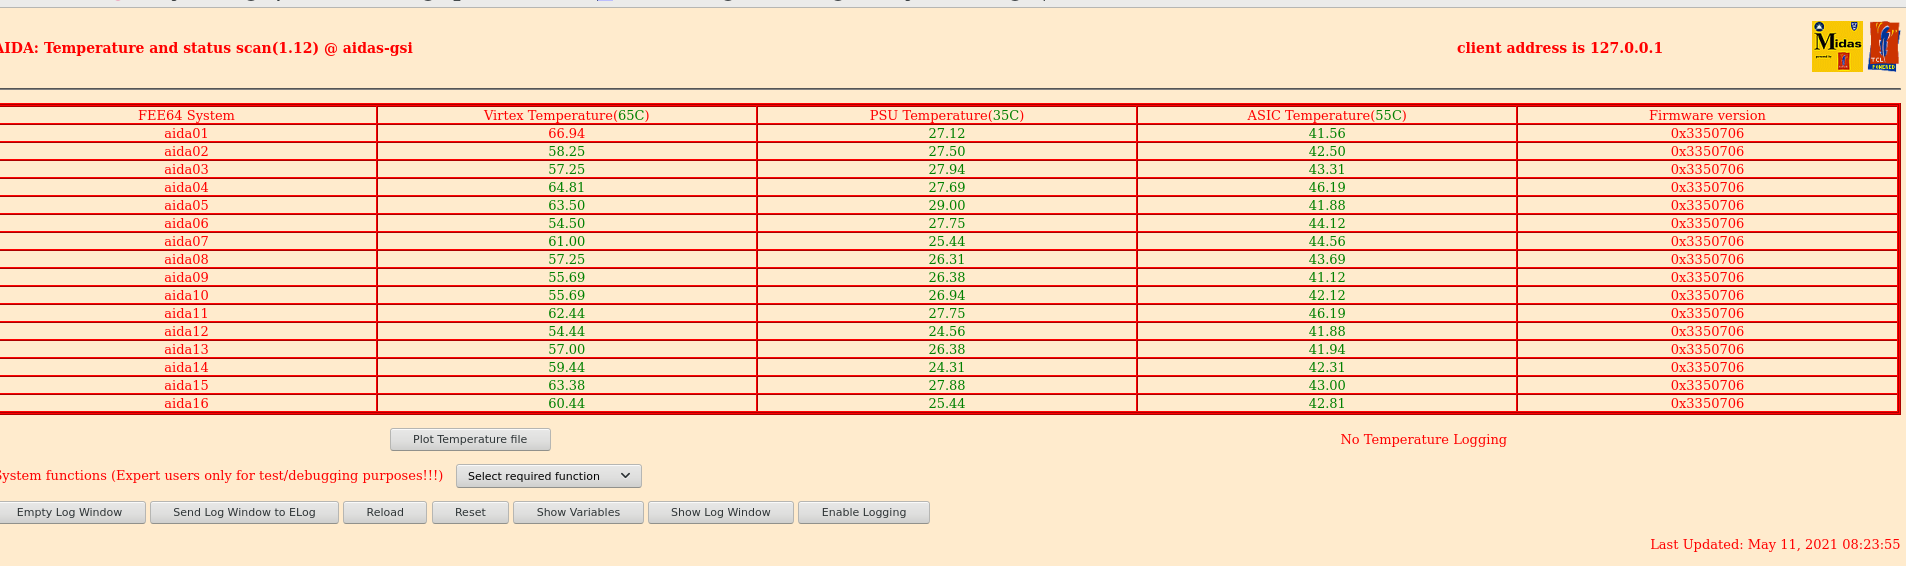Click Virtex value 61.00 for aida07
Image resolution: width=1906 pixels, height=566 pixels.
[566, 241]
